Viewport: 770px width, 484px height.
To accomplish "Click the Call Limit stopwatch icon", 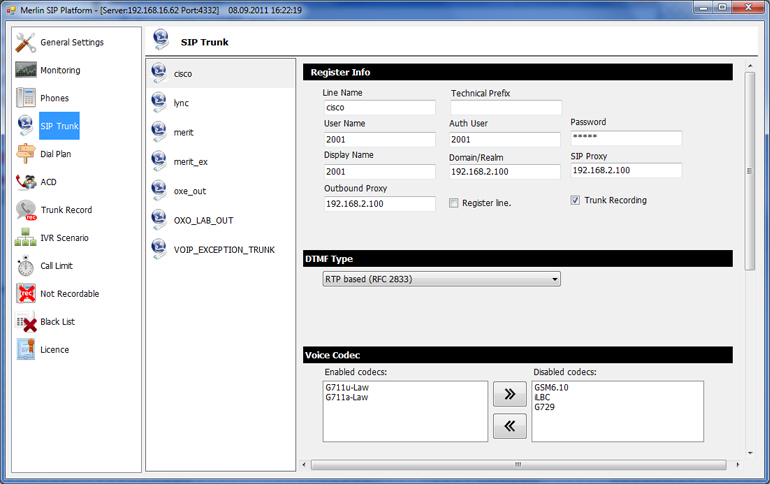I will pos(26,266).
